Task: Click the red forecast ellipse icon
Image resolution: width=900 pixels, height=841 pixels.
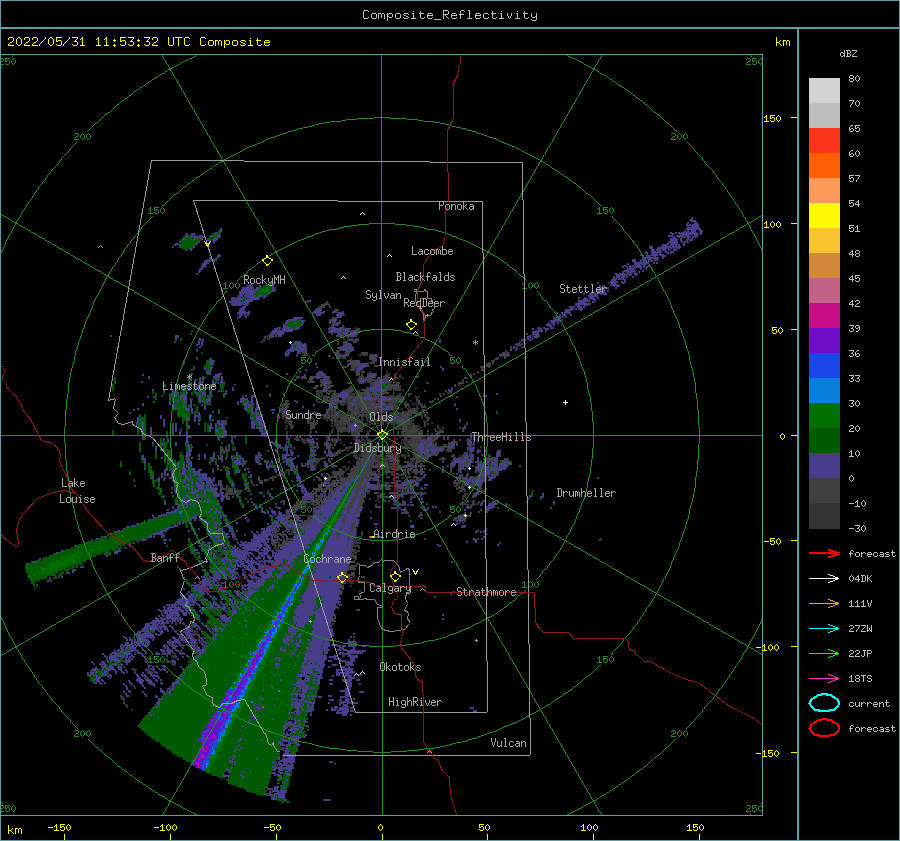Action: 824,728
